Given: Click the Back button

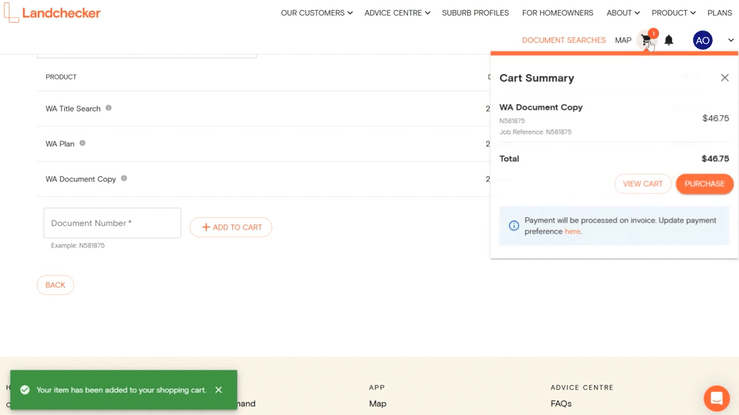Looking at the screenshot, I should tap(55, 285).
